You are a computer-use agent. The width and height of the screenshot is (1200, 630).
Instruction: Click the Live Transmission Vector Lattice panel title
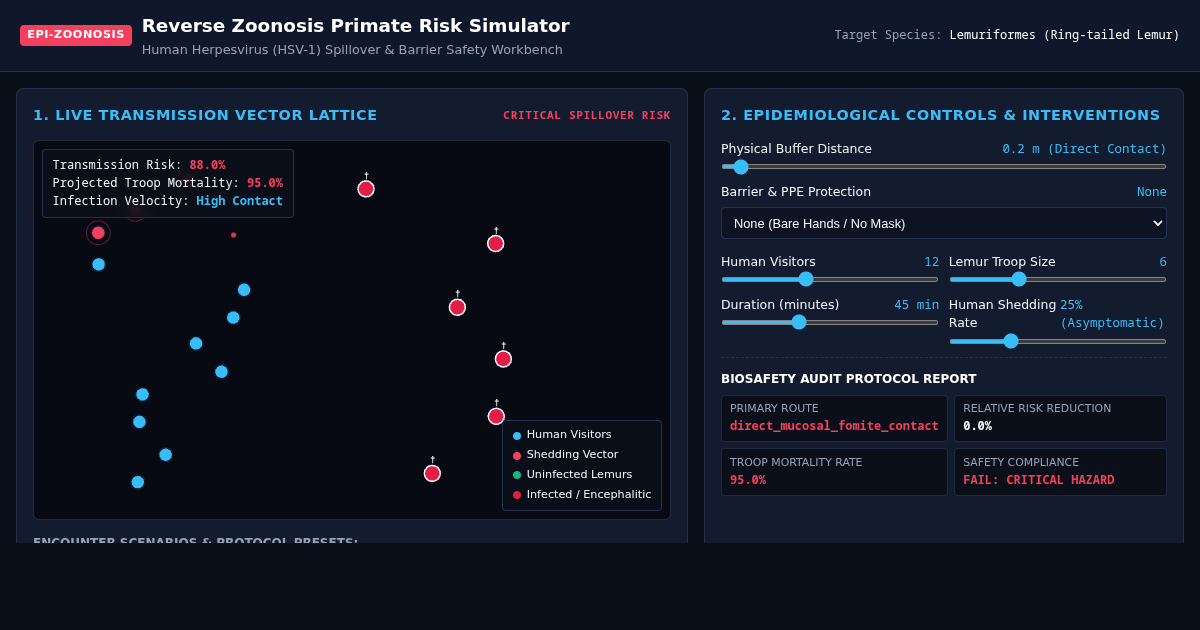click(x=205, y=115)
